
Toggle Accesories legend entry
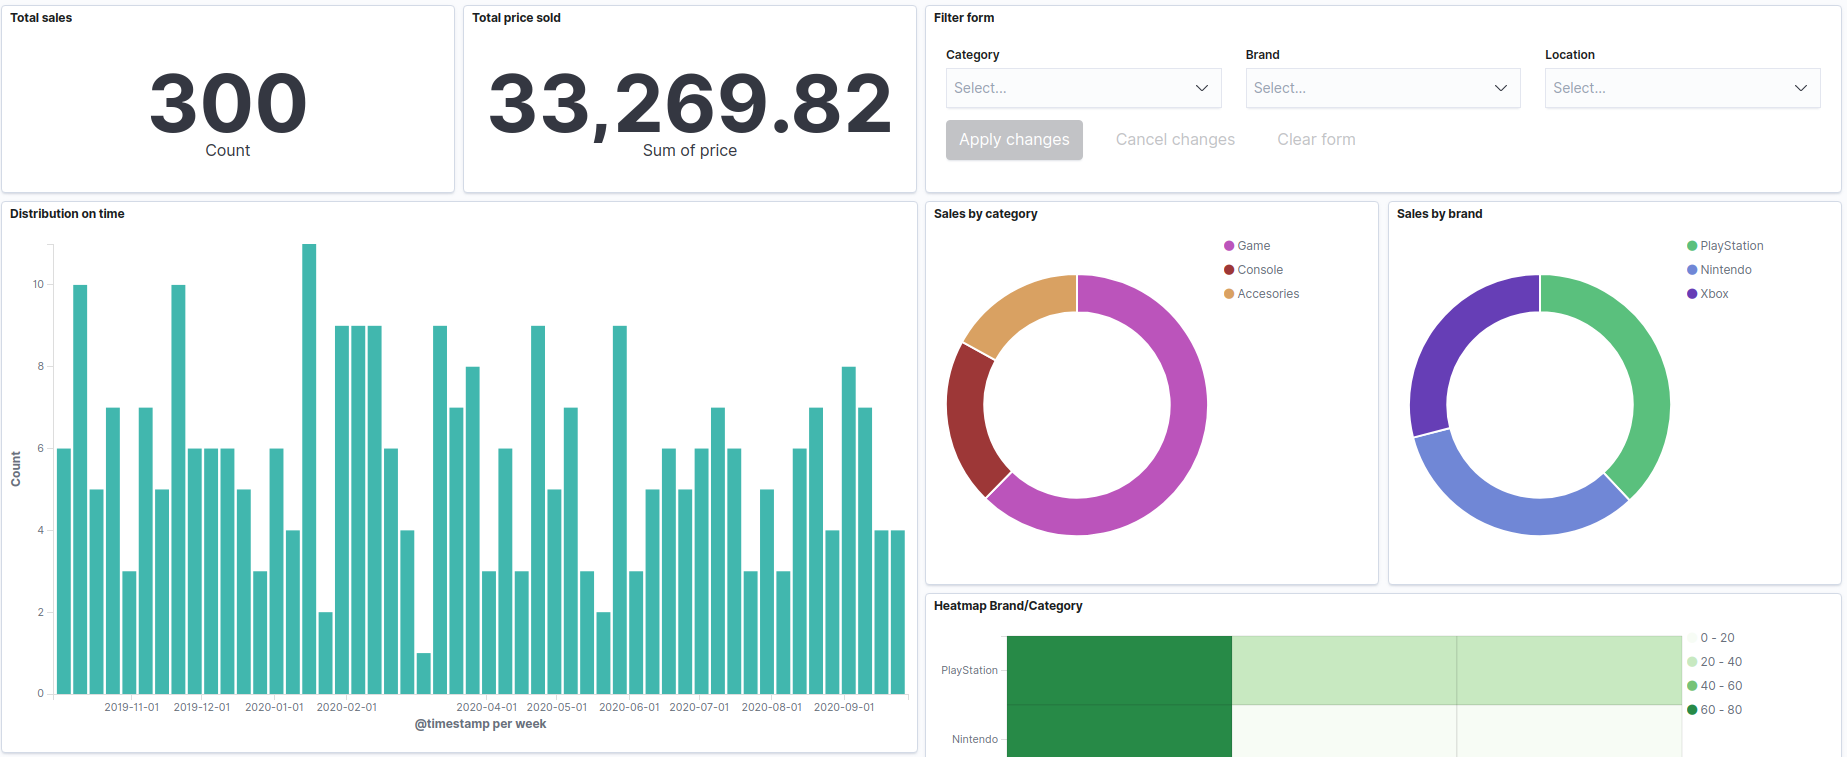(1261, 294)
